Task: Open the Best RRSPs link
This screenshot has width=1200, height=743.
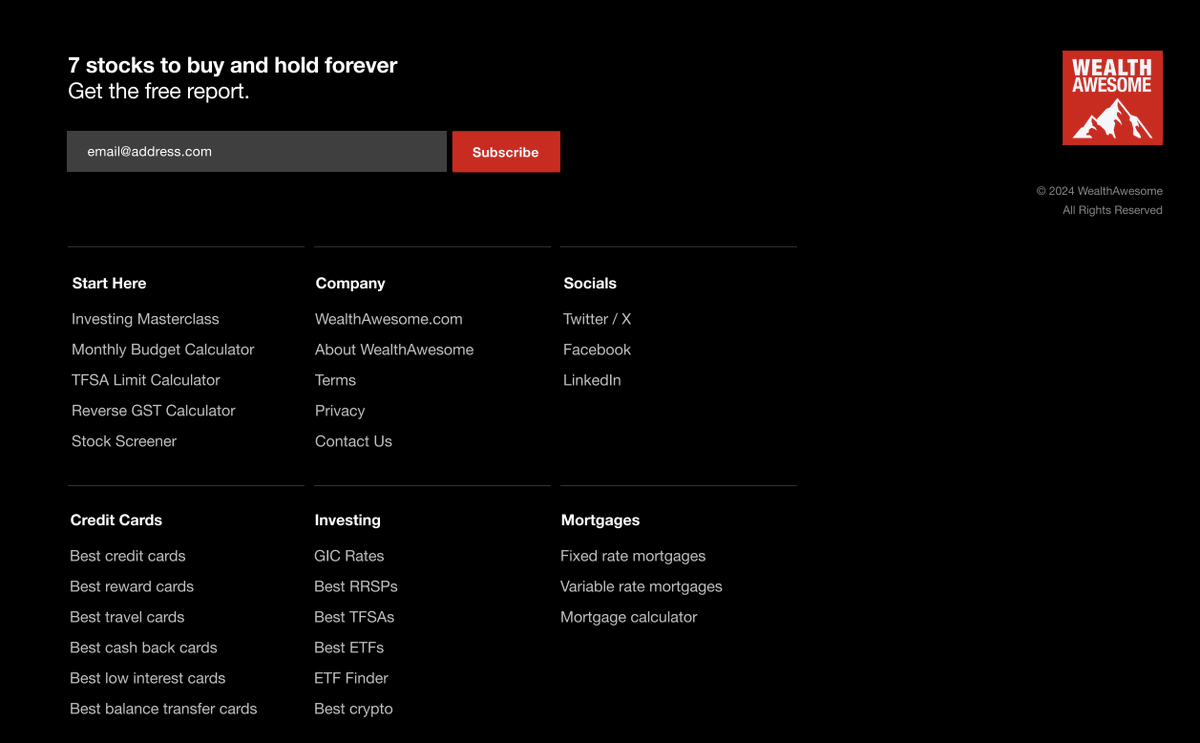Action: (x=356, y=587)
